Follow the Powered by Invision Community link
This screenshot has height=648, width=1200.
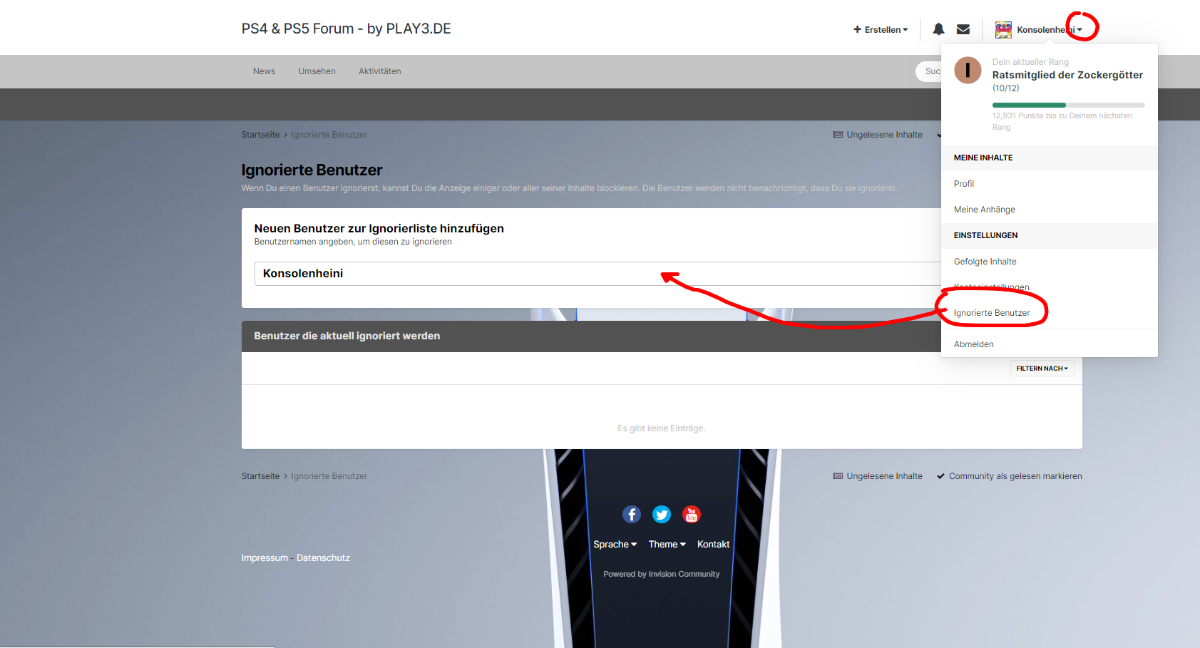pos(661,574)
